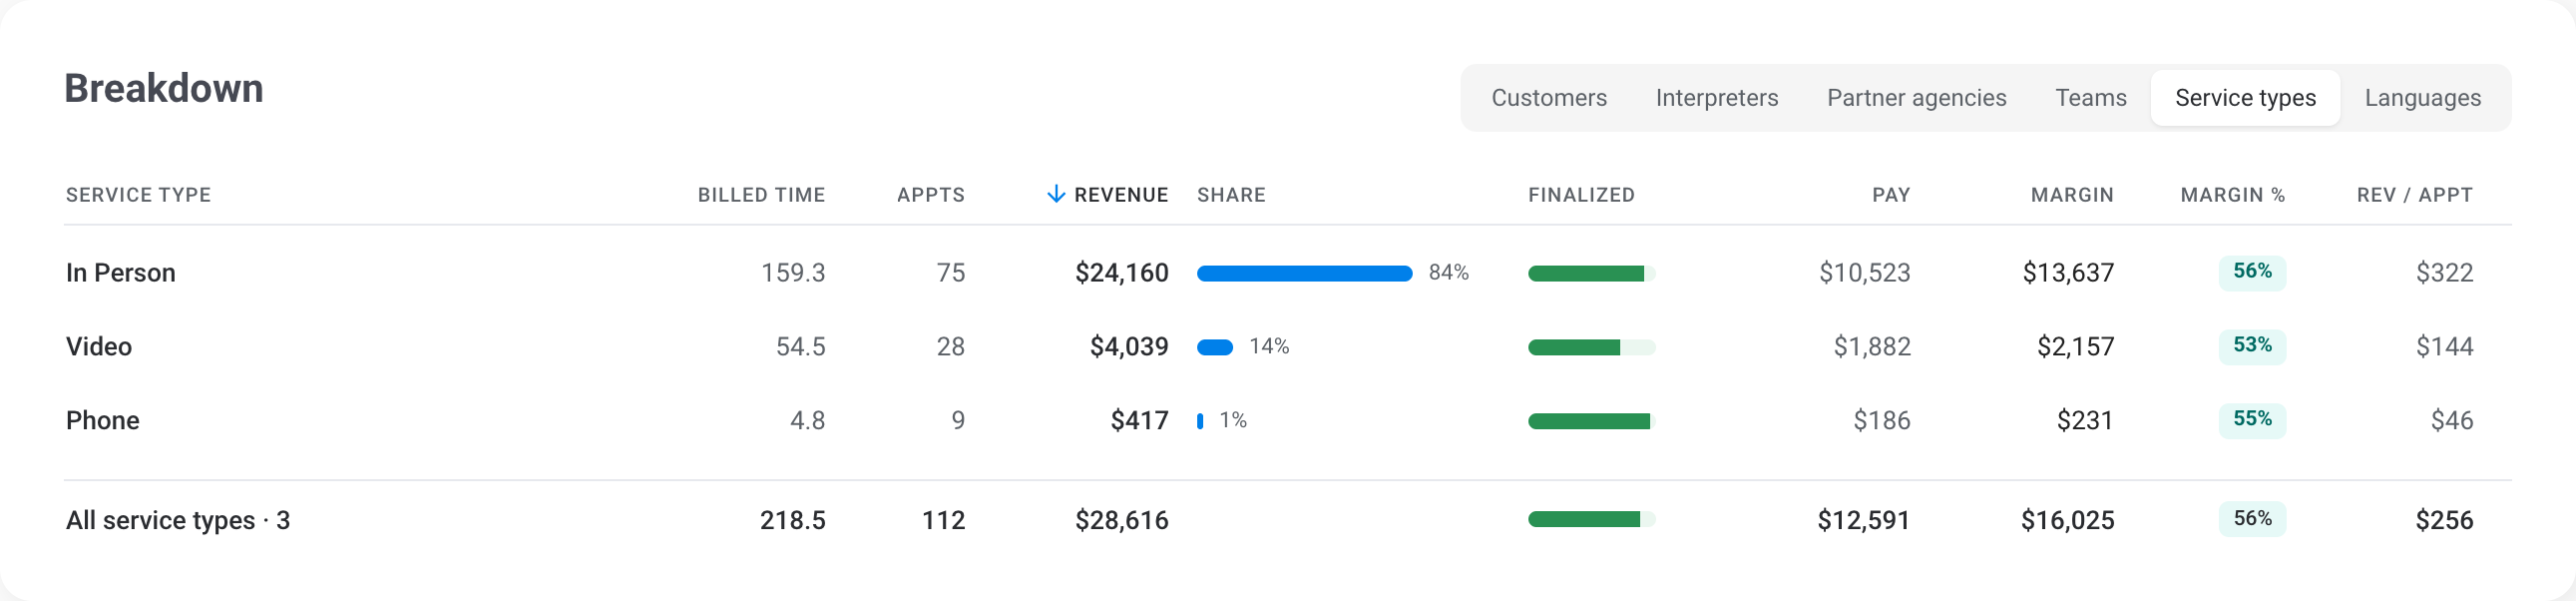Click the $28,616 total revenue

tap(1121, 520)
